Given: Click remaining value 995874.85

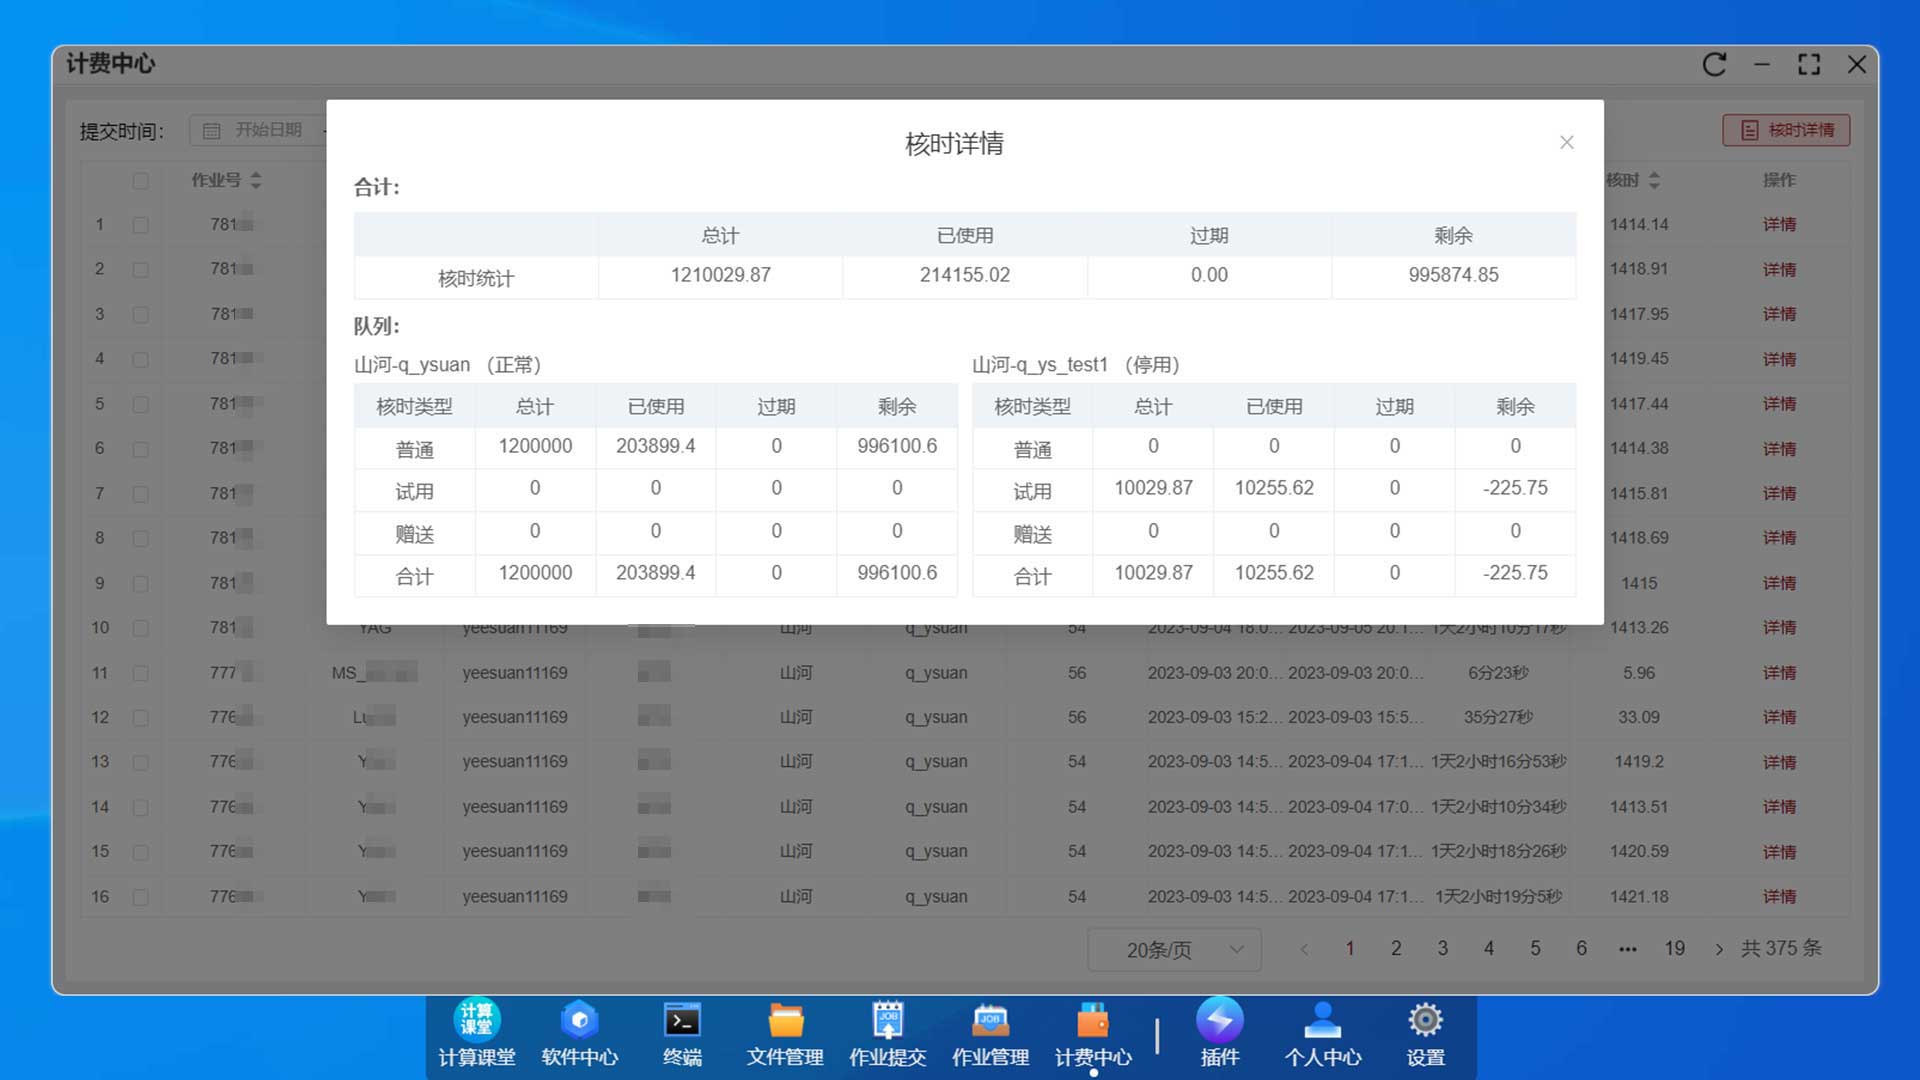Looking at the screenshot, I should (x=1453, y=275).
